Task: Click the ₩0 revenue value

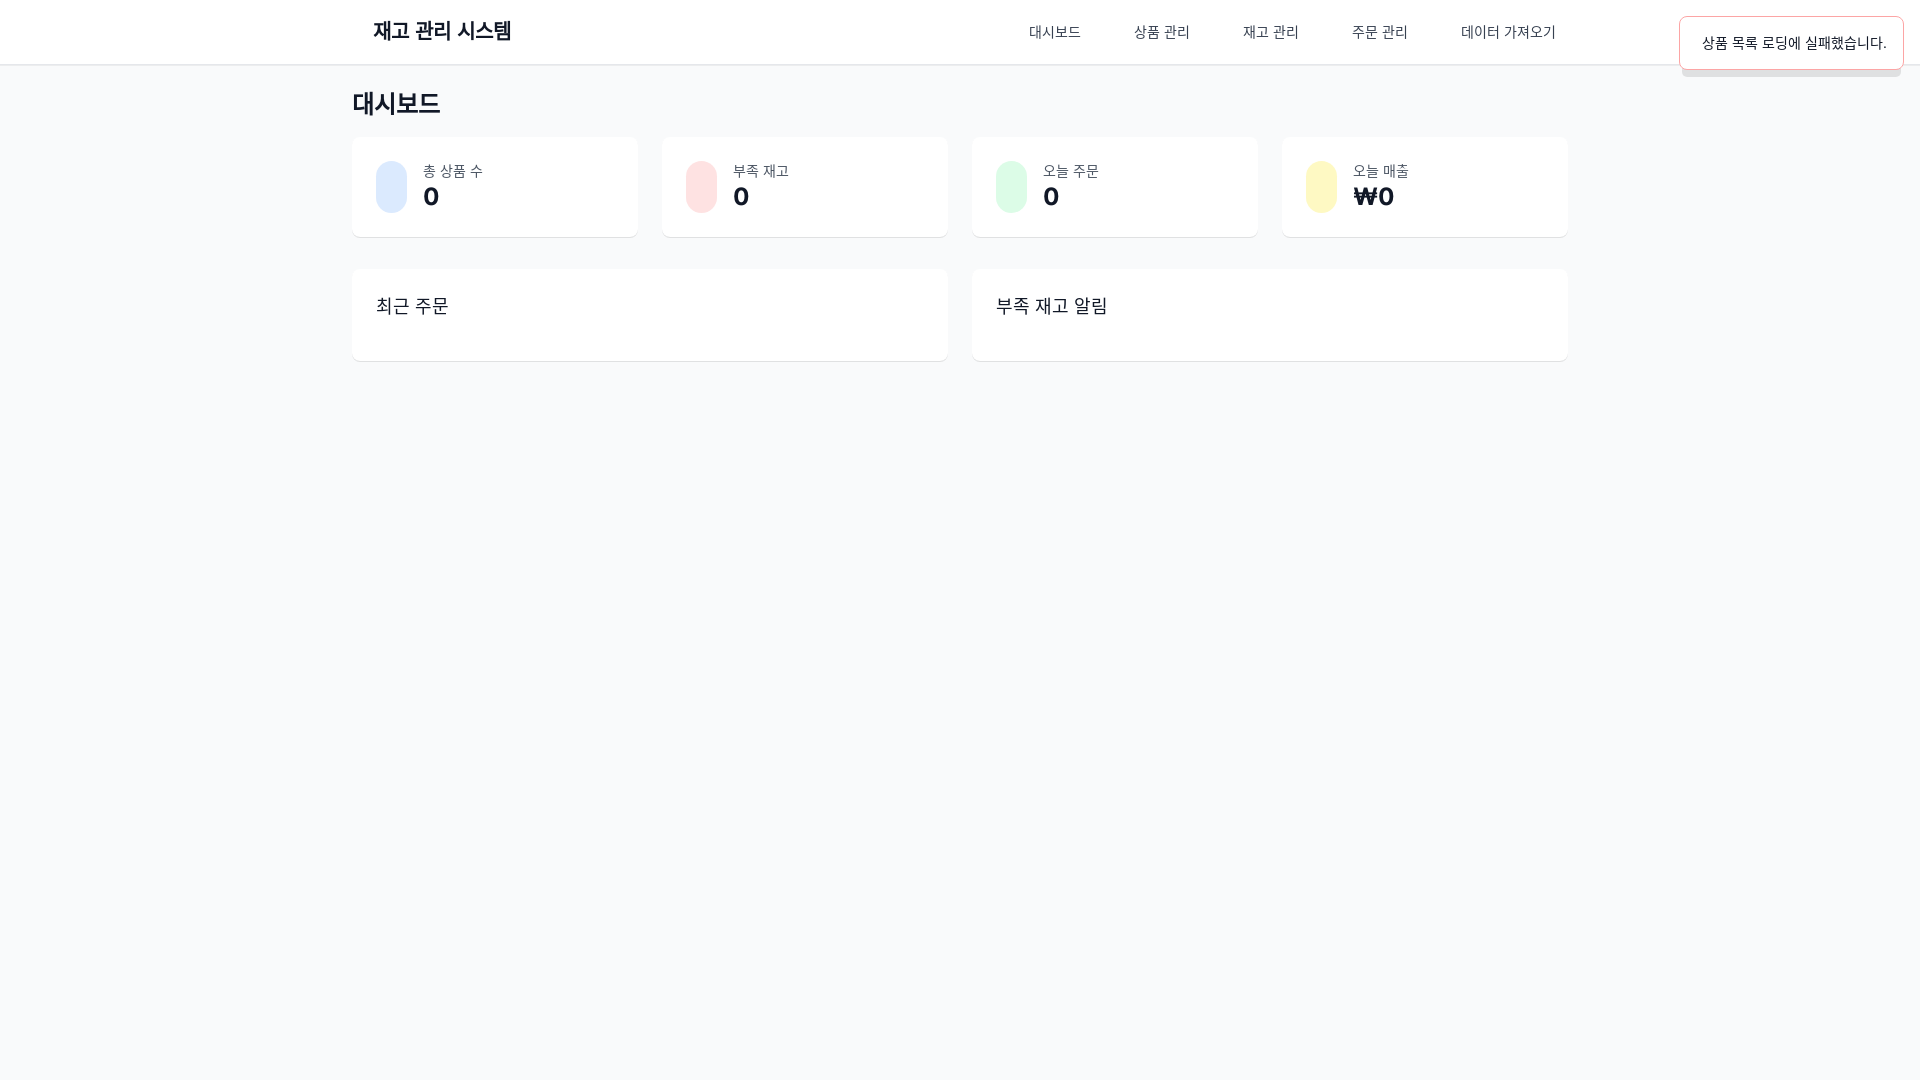Action: (x=1373, y=197)
